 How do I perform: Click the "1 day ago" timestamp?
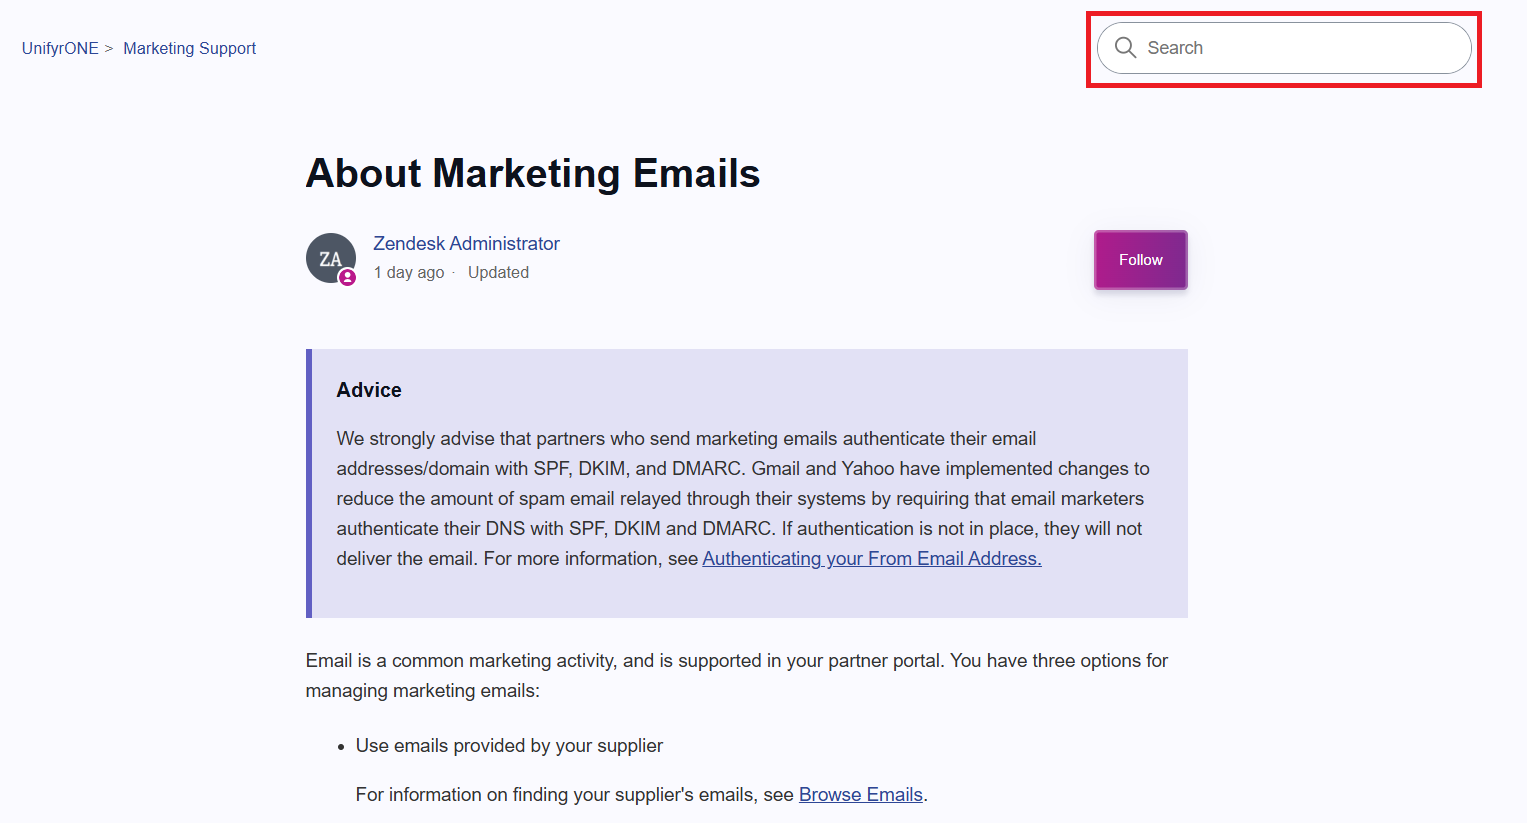coord(409,272)
